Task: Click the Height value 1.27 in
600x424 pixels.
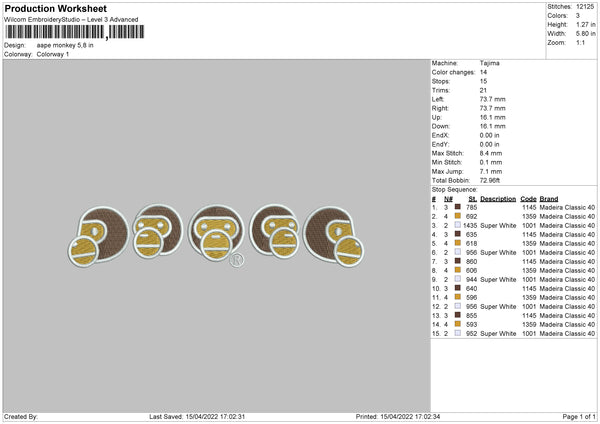Action: tap(586, 24)
